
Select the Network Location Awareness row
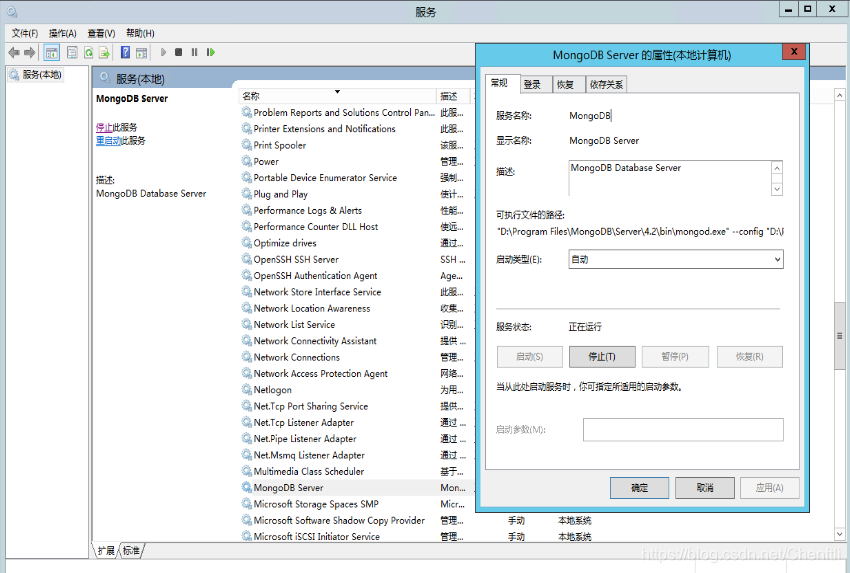[x=356, y=308]
